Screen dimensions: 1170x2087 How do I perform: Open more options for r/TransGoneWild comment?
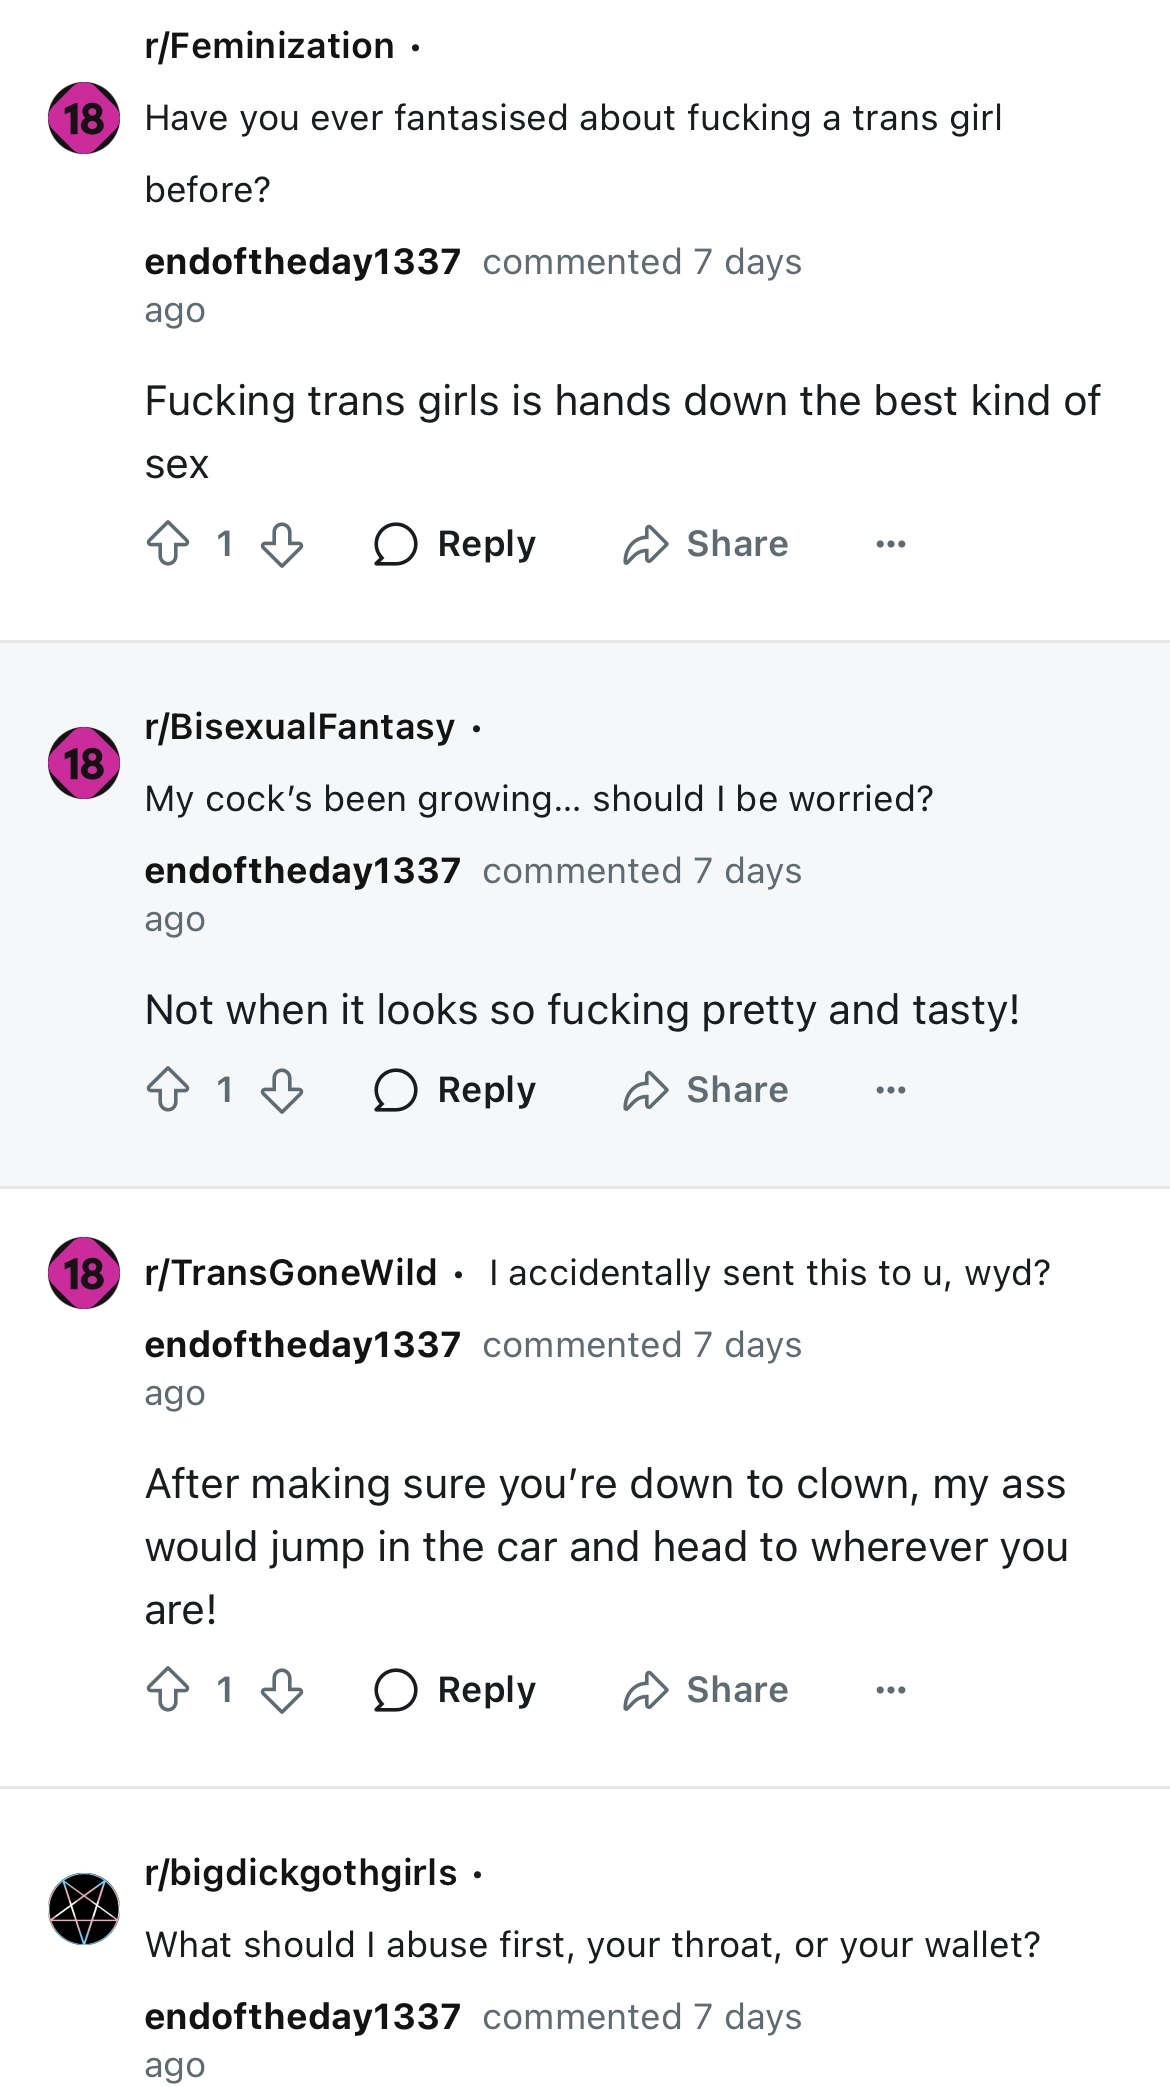[x=890, y=1690]
